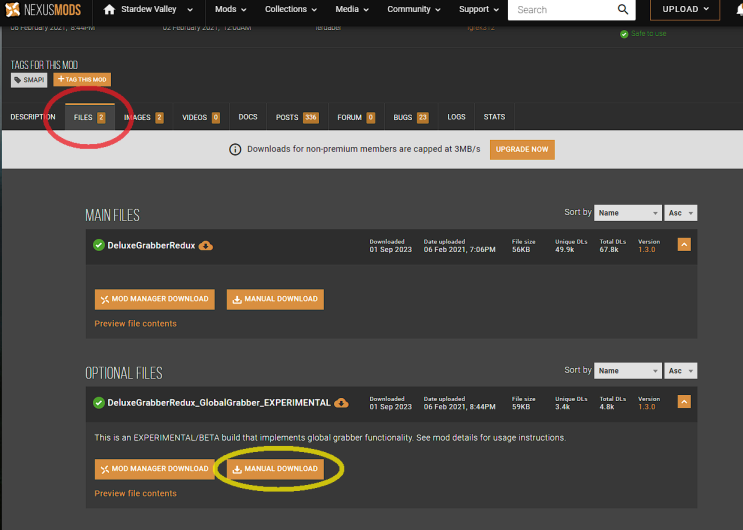Open the Collections menu
Screen dimensions: 743x530
coord(290,9)
